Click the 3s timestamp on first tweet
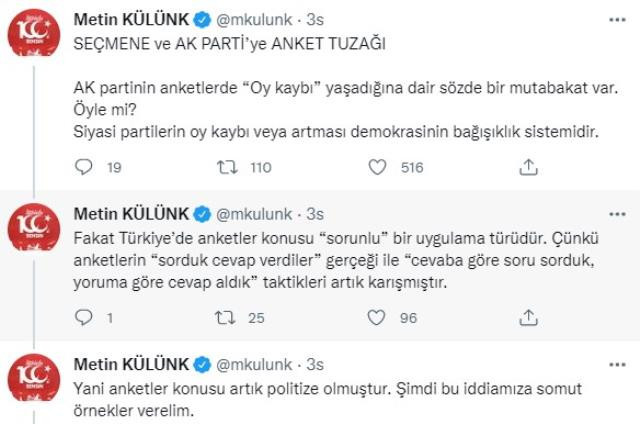This screenshot has width=640, height=424. click(314, 19)
